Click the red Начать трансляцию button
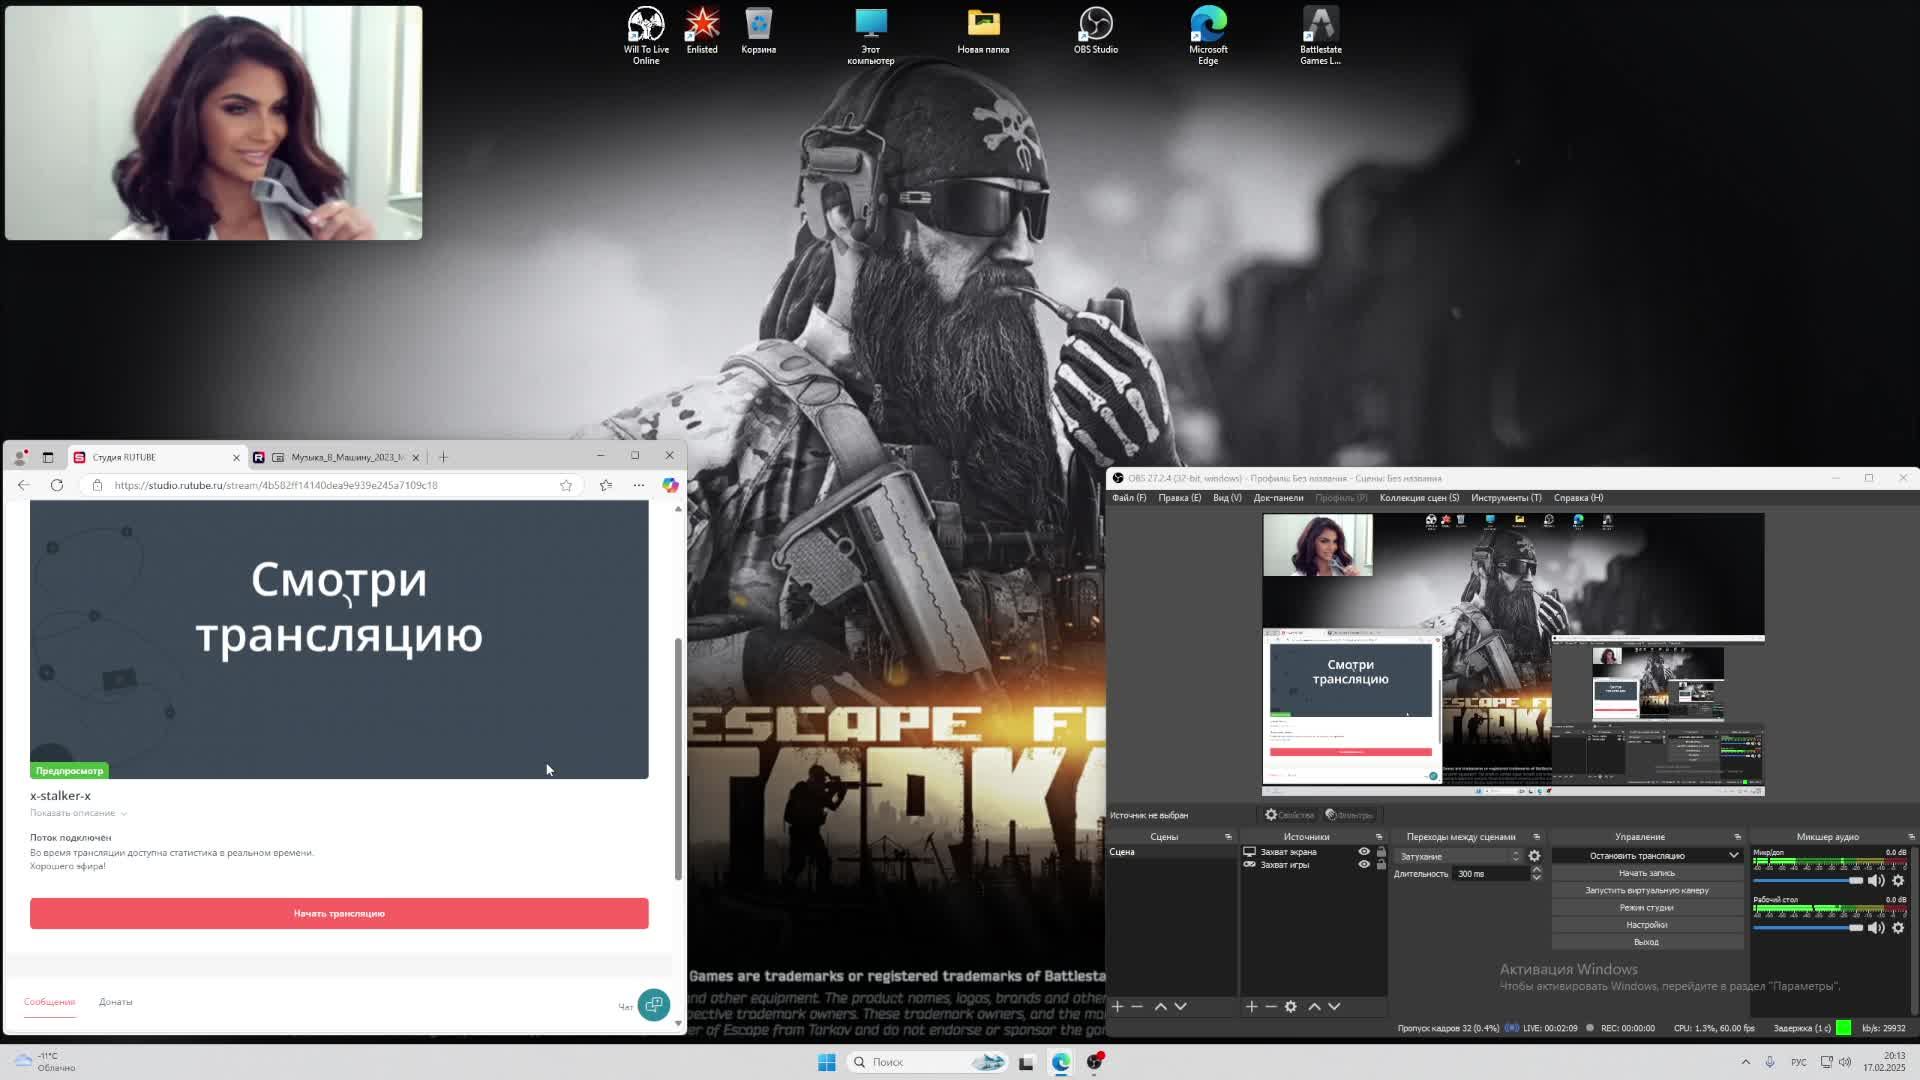 [x=339, y=913]
